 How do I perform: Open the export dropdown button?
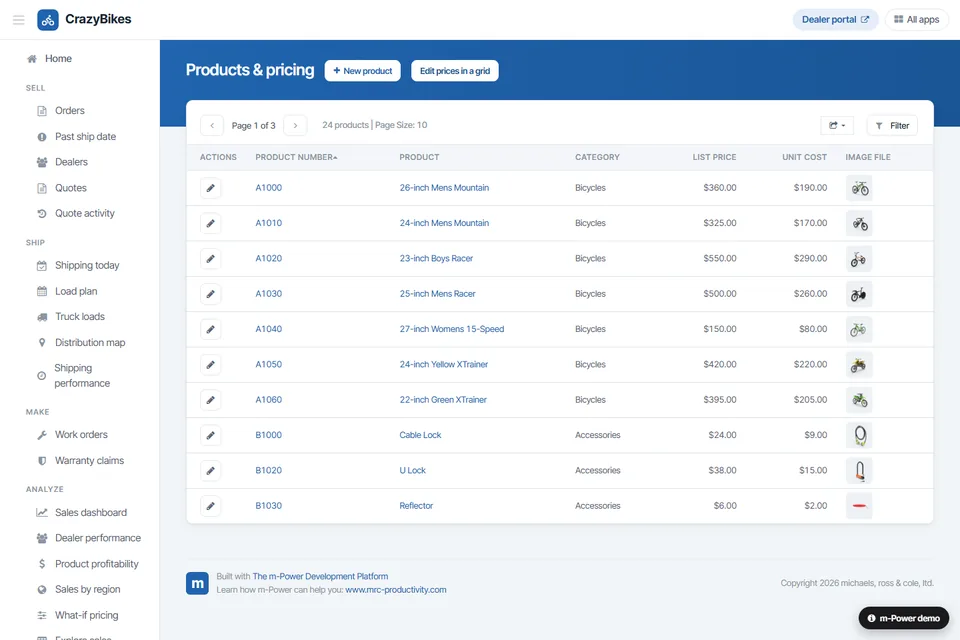coord(837,126)
